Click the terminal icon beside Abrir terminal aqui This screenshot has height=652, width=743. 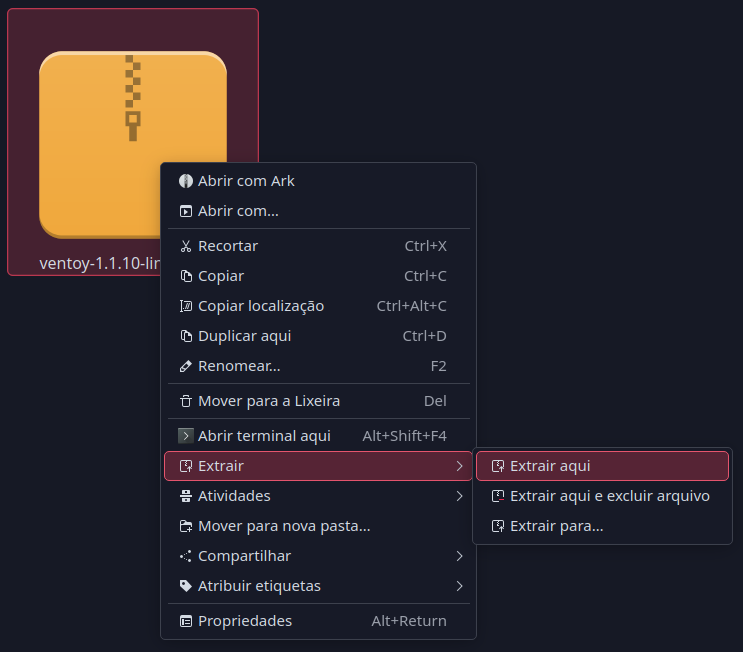(185, 436)
